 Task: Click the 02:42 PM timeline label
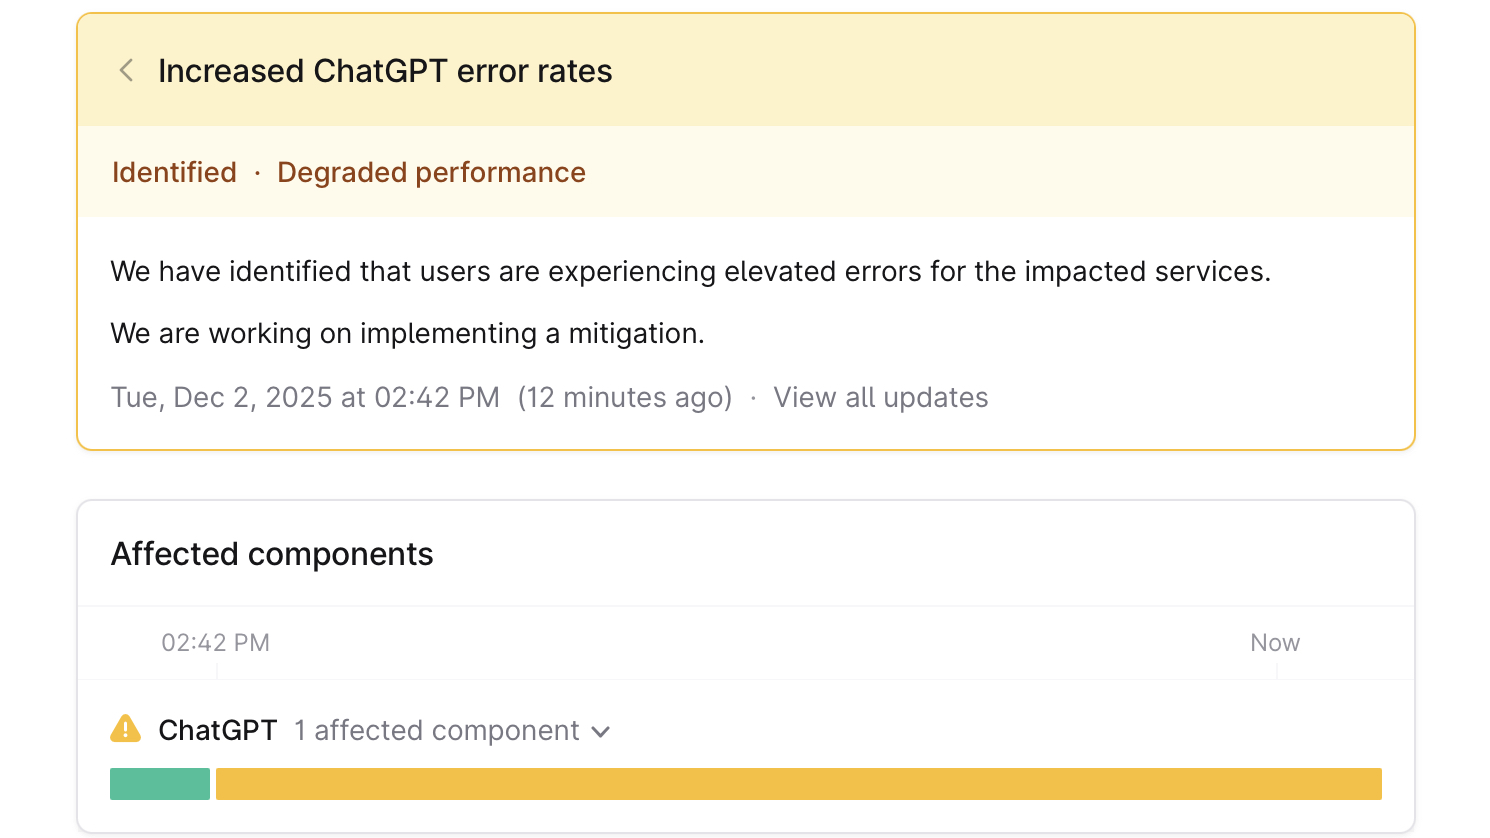[215, 643]
